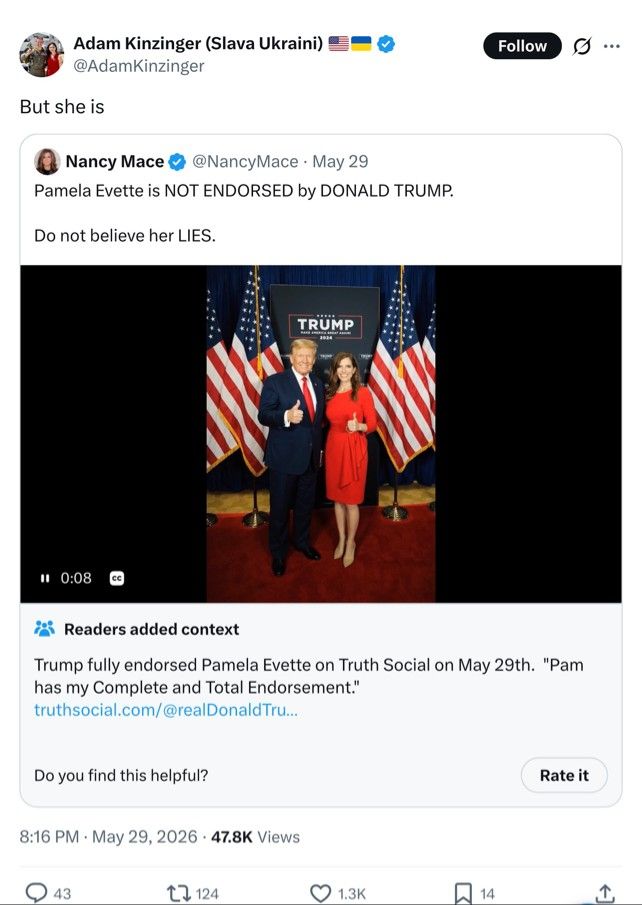Screen dimensions: 642x905
Task: Click the Readers added context icon
Action: pos(44,629)
